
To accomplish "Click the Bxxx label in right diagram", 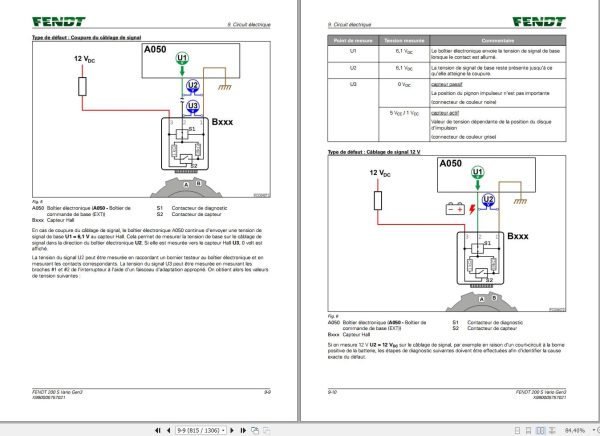I will coord(518,236).
